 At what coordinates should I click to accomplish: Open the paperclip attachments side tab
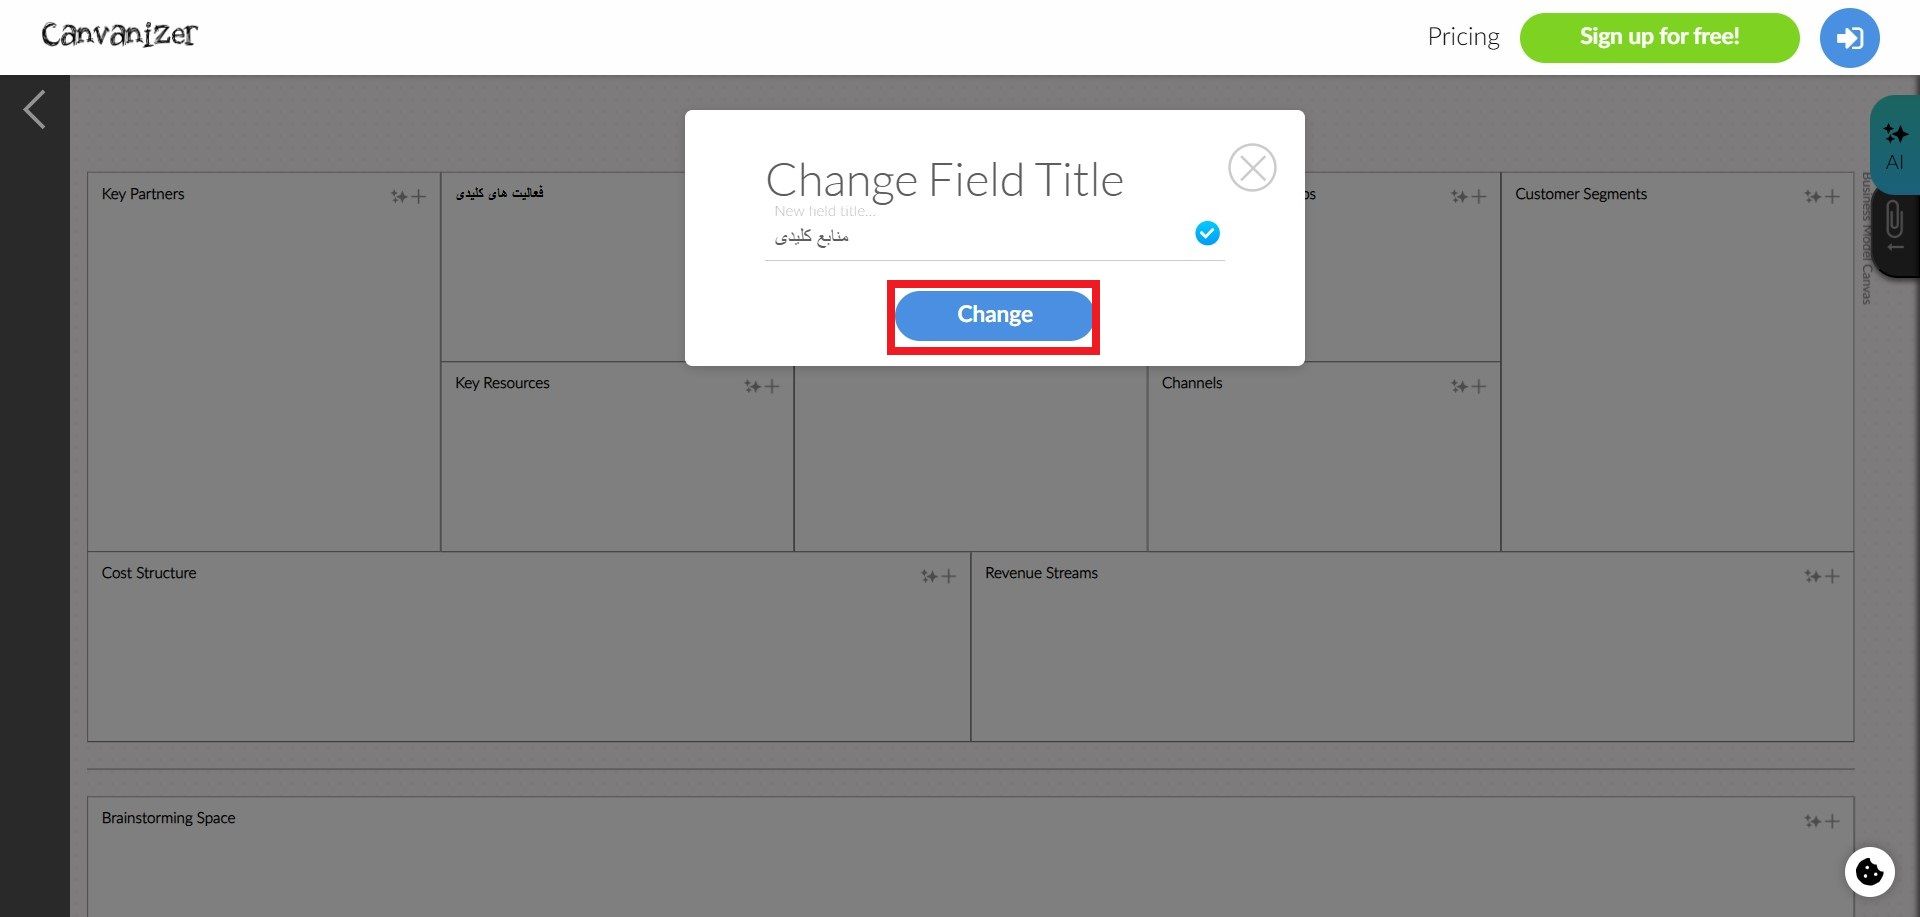[x=1894, y=225]
